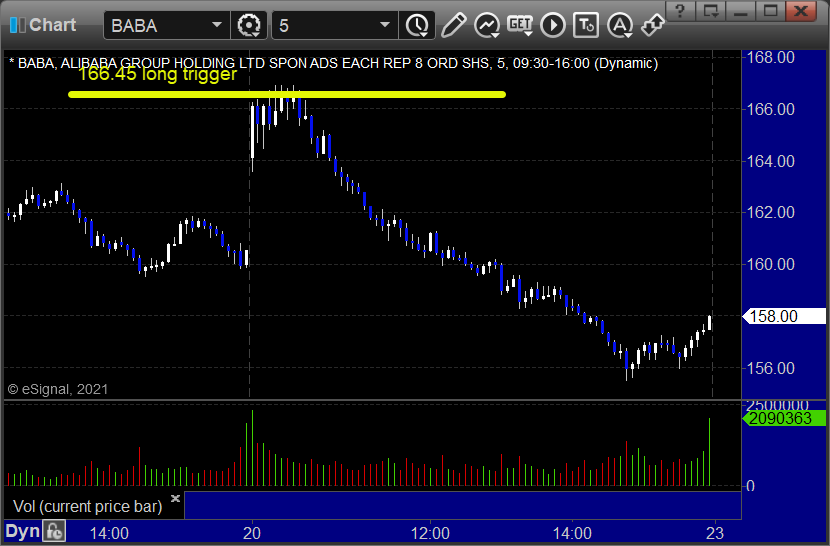Click the 2090363 volume value marker
The image size is (830, 546).
tap(784, 418)
